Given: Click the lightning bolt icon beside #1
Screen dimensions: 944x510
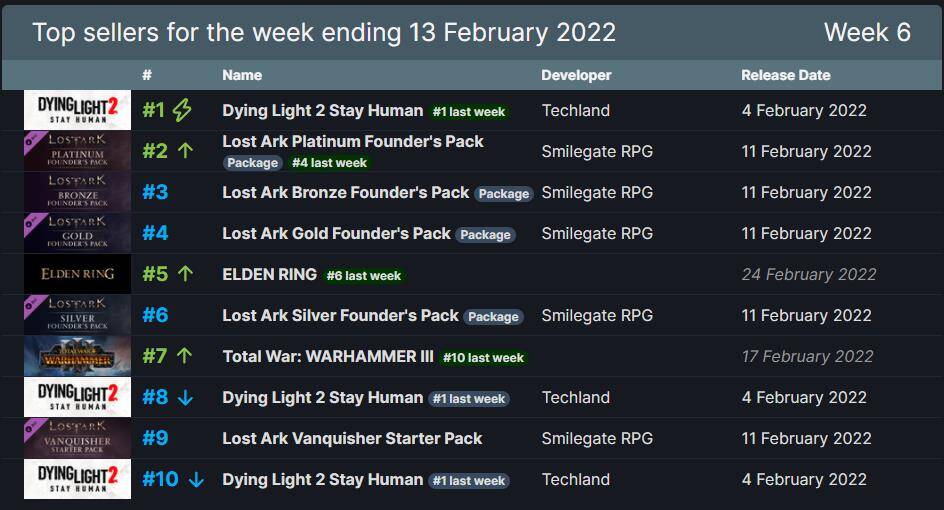Looking at the screenshot, I should click(x=181, y=110).
